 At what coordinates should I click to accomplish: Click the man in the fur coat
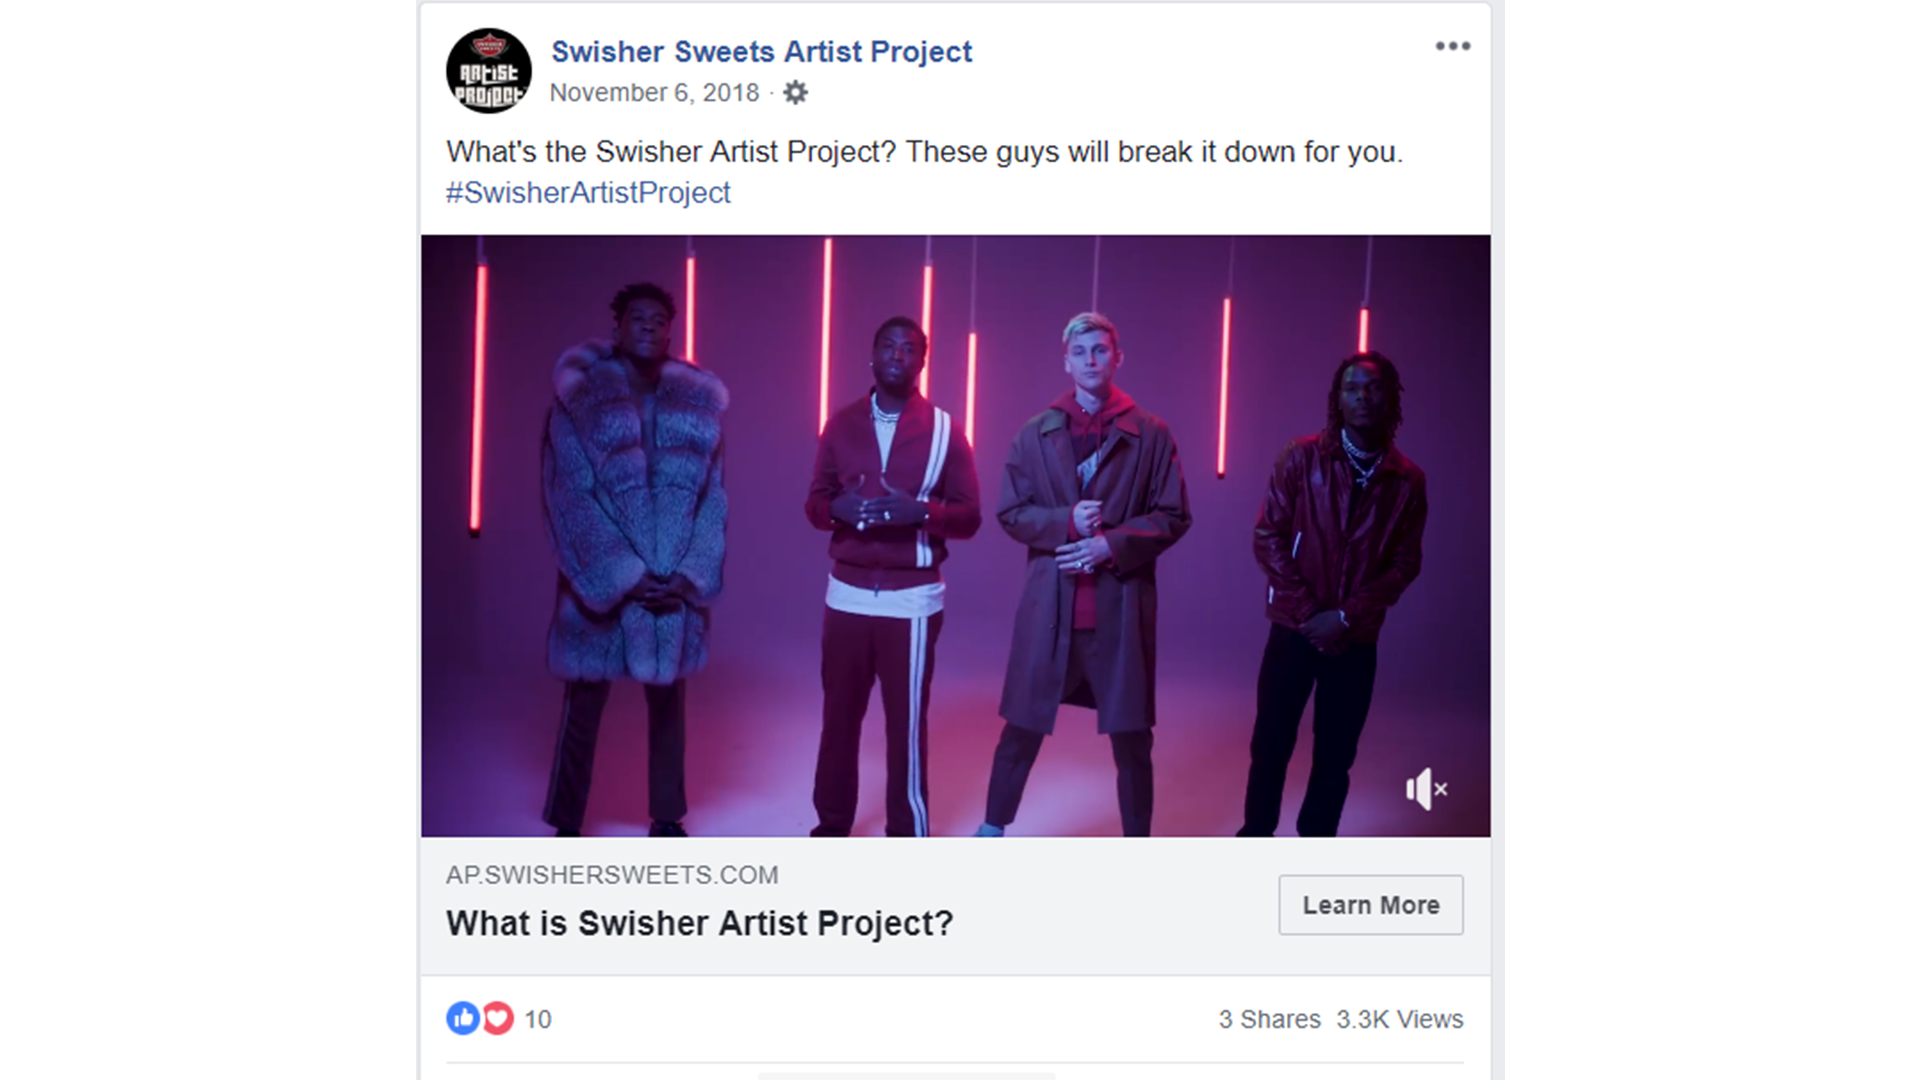tap(637, 560)
